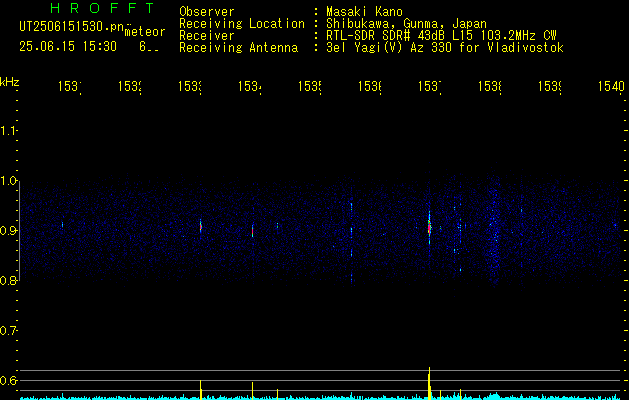Select the RTL-SDR SDR# receiver description
Viewport: 629px width, 400px height.
pyautogui.click(x=441, y=36)
